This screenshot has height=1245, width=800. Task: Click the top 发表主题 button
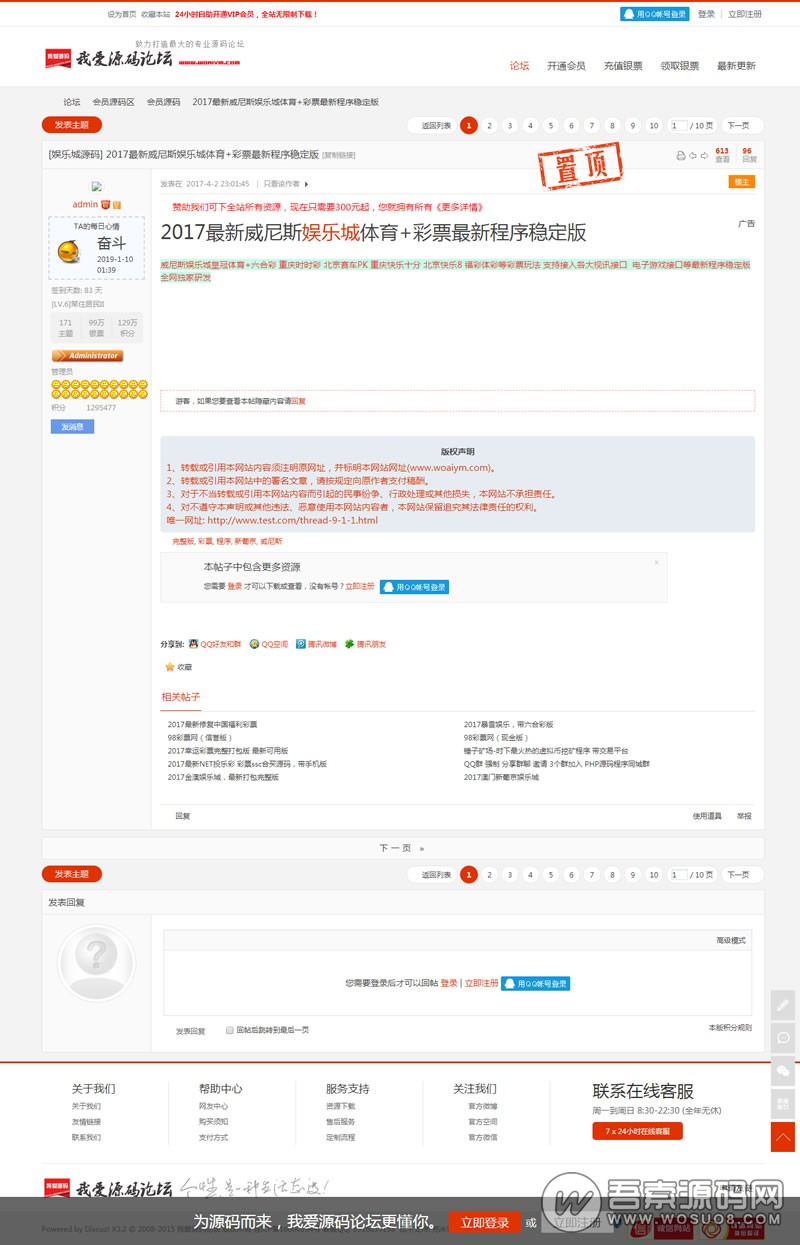pyautogui.click(x=71, y=125)
